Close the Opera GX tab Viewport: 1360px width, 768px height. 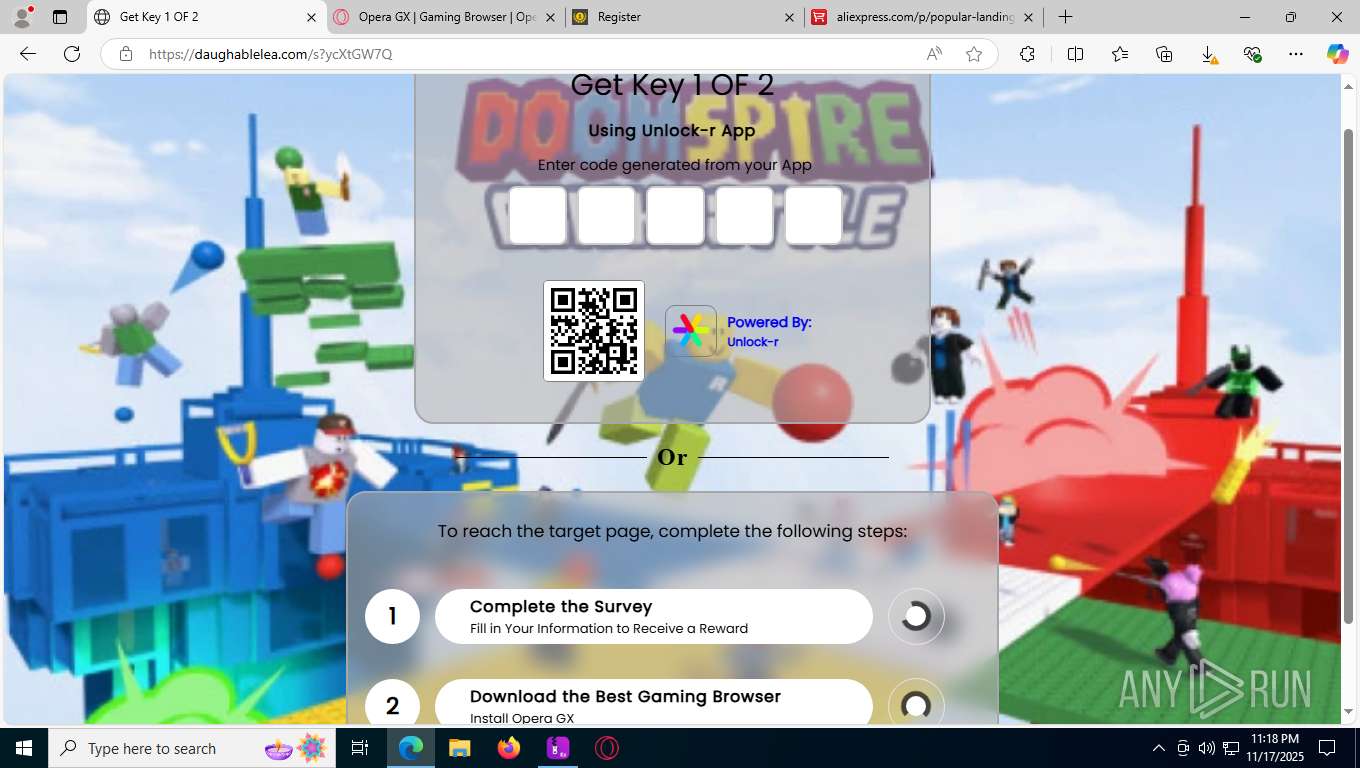click(x=550, y=17)
